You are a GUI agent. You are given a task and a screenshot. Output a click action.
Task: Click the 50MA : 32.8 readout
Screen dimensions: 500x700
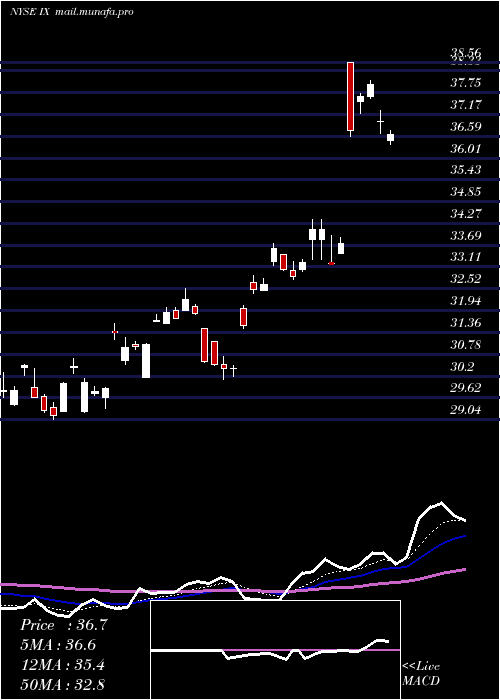coord(63,684)
